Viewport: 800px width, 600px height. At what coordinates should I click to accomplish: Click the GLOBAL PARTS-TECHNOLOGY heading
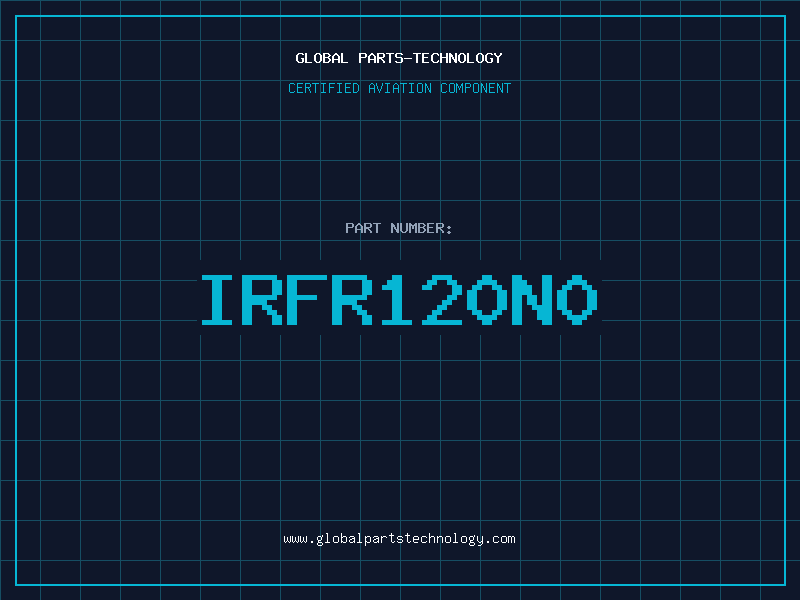399,58
